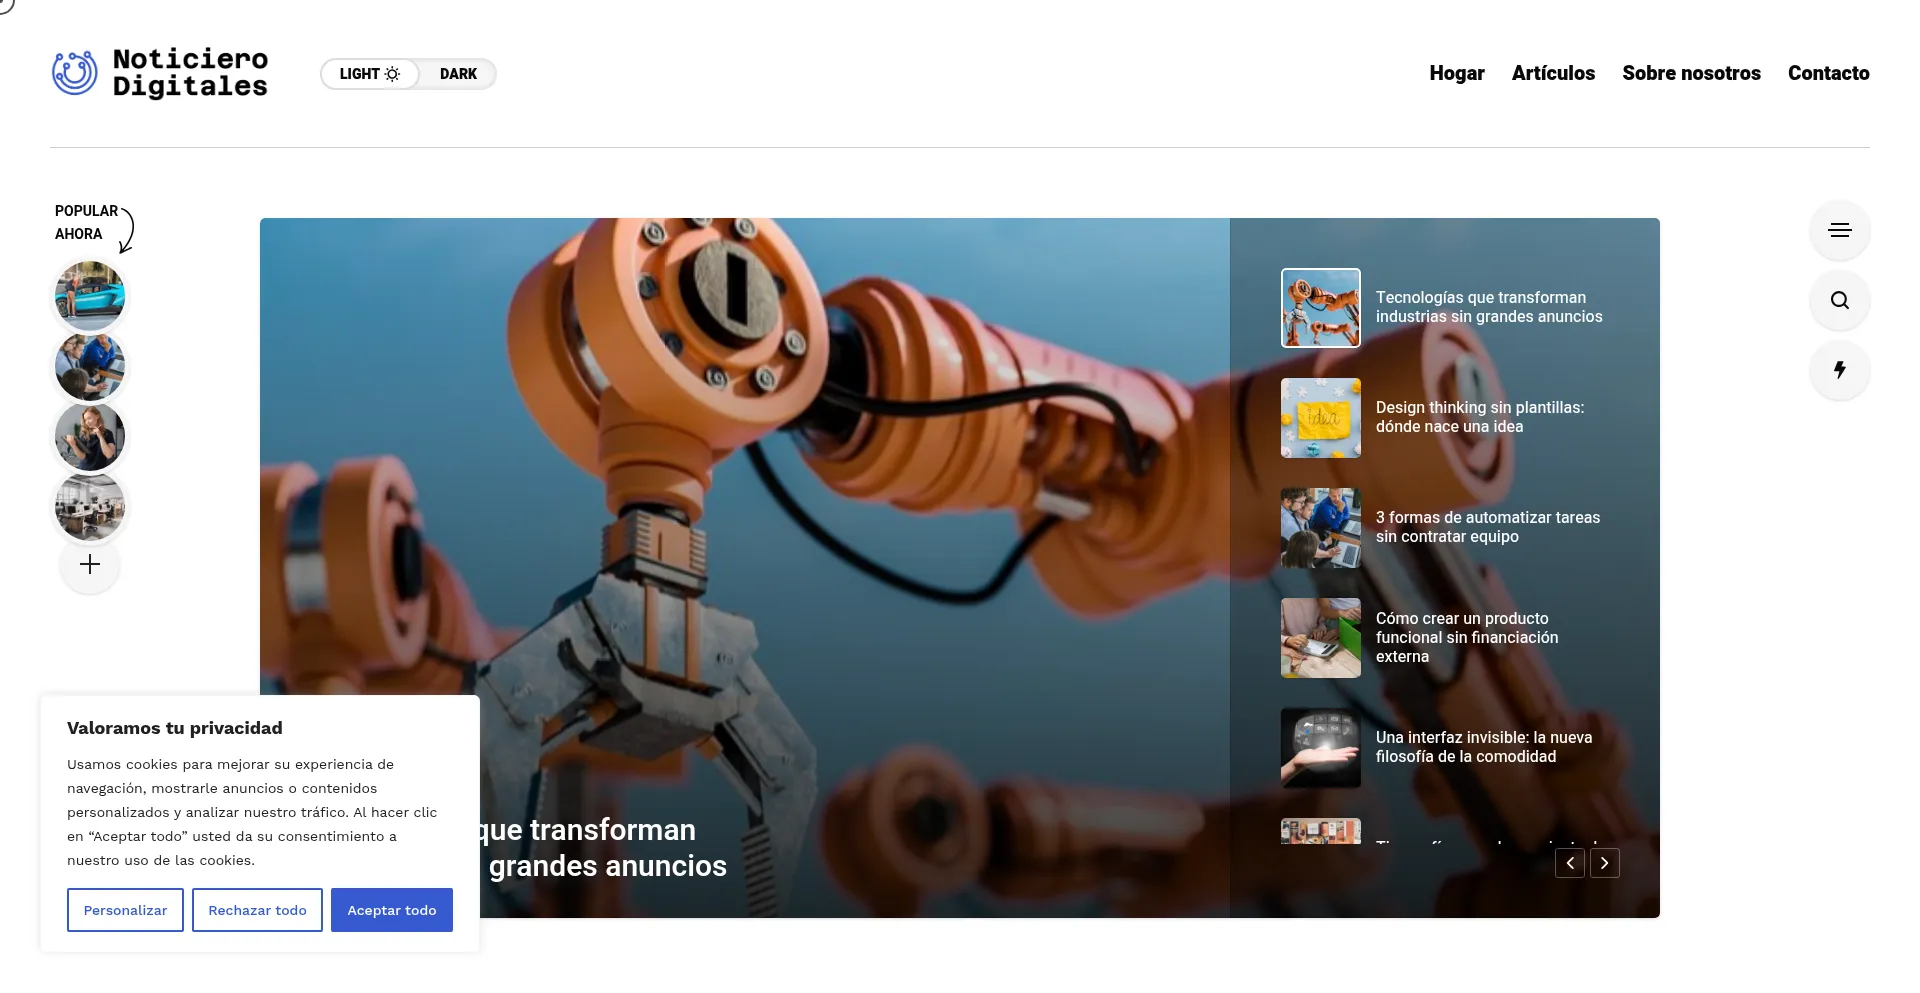Select 'Una interfaz invisible' article title
The width and height of the screenshot is (1920, 993).
pos(1483,747)
